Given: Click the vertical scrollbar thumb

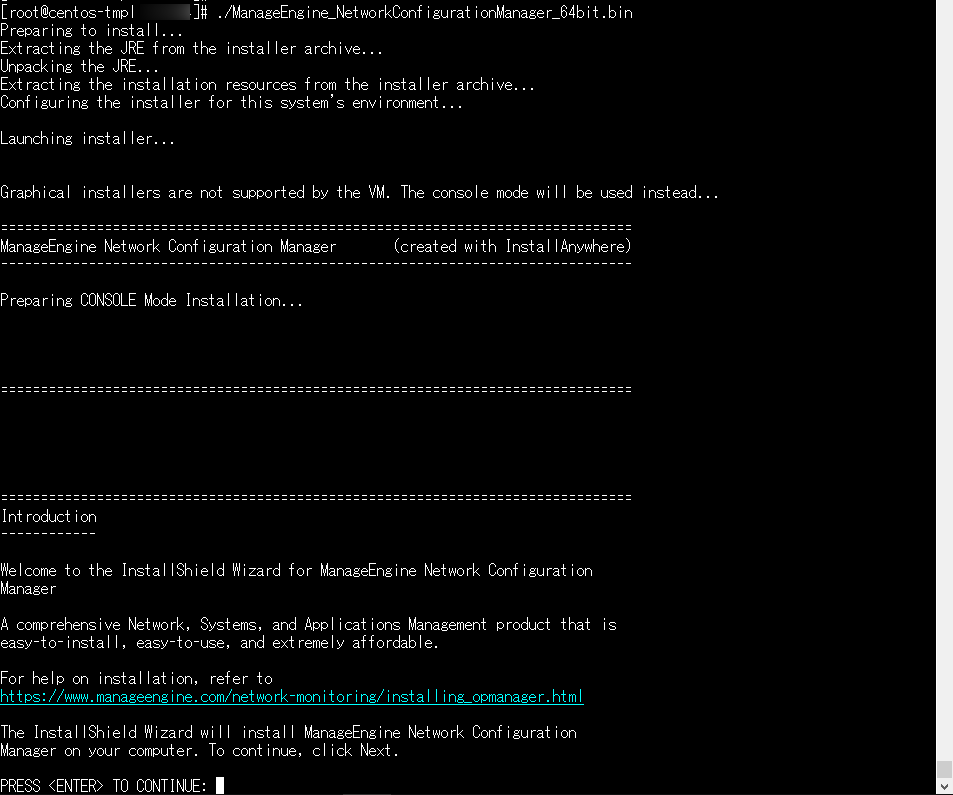Looking at the screenshot, I should coord(944,769).
